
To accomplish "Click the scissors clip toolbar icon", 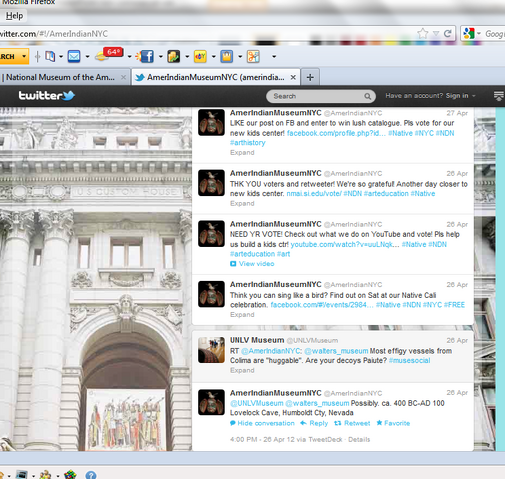I will 253,56.
